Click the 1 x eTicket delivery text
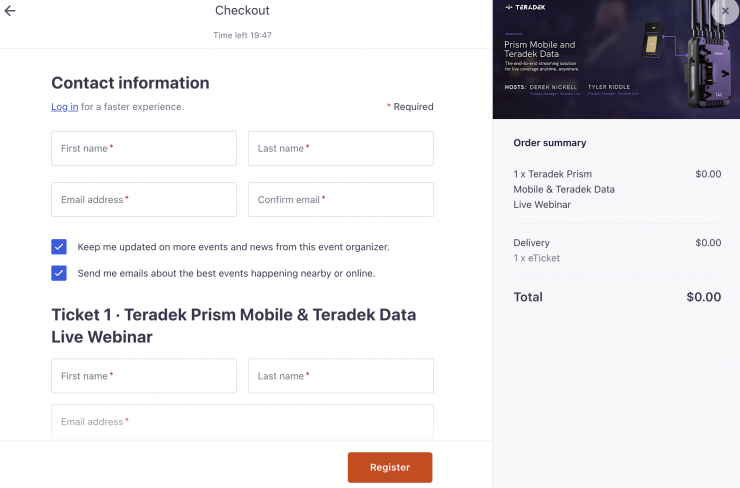Image resolution: width=740 pixels, height=488 pixels. pyautogui.click(x=537, y=259)
